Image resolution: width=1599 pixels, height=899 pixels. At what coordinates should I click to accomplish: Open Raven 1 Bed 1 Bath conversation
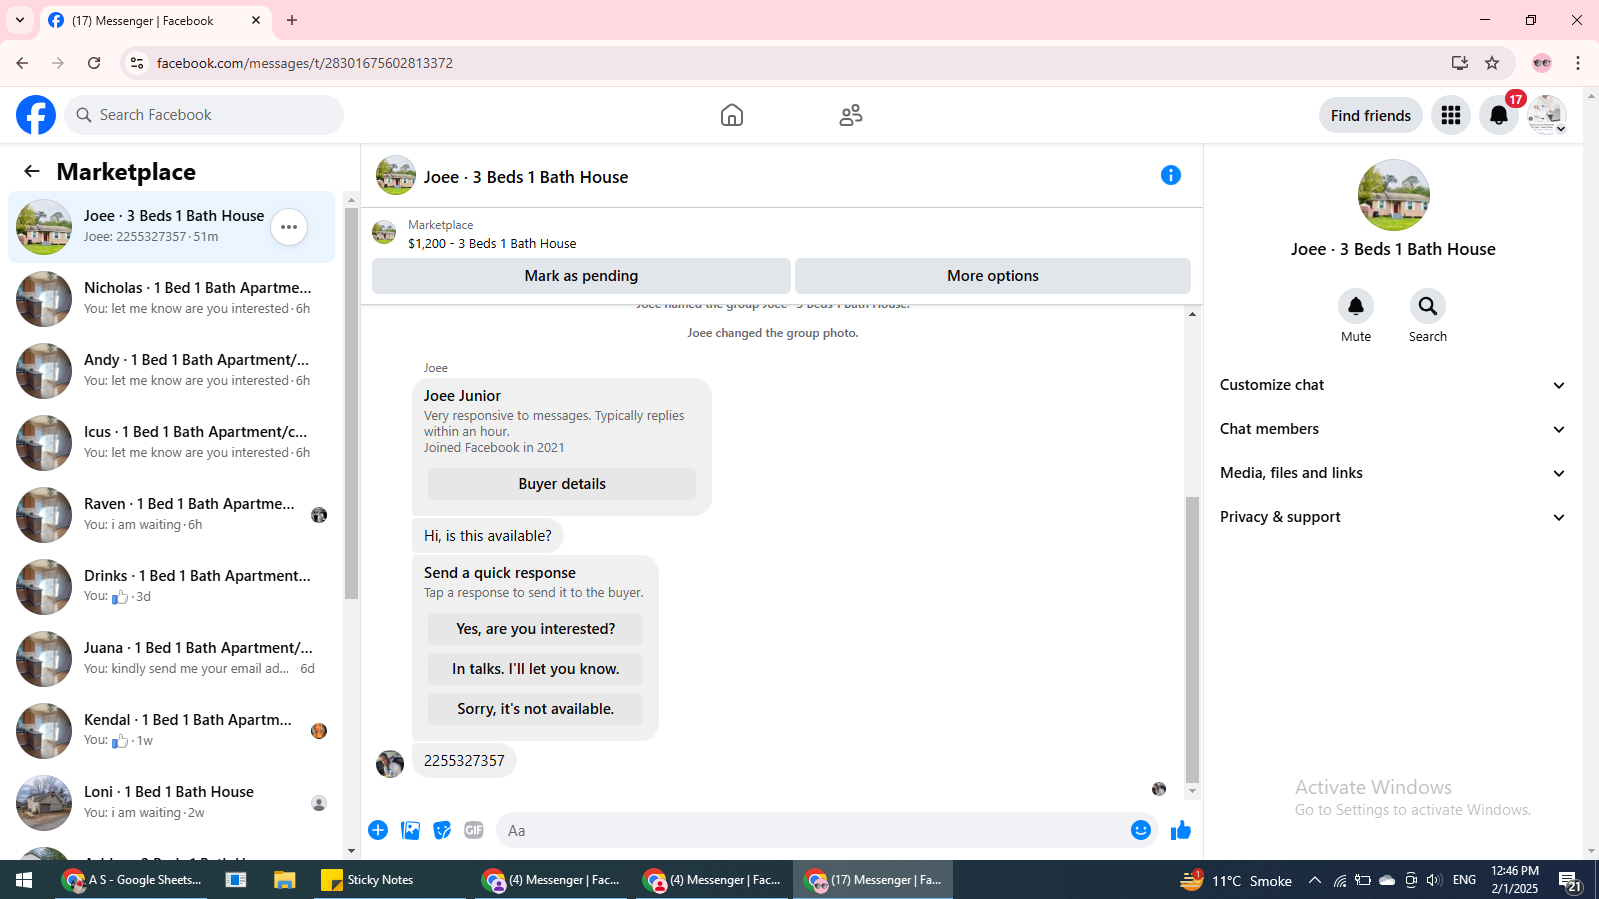[172, 515]
